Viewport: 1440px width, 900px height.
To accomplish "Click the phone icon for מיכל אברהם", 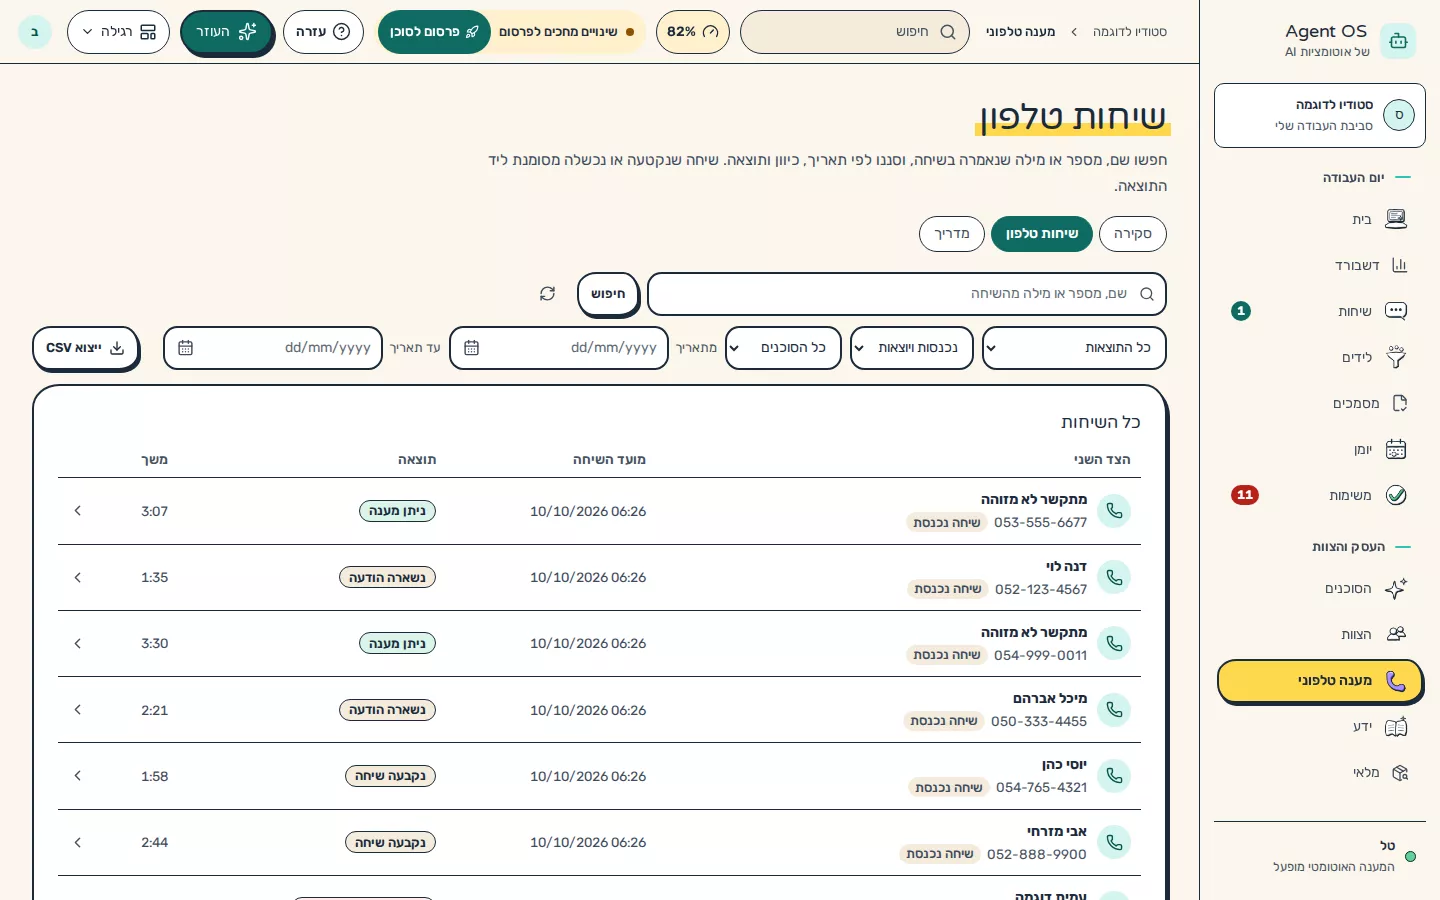I will coord(1114,710).
